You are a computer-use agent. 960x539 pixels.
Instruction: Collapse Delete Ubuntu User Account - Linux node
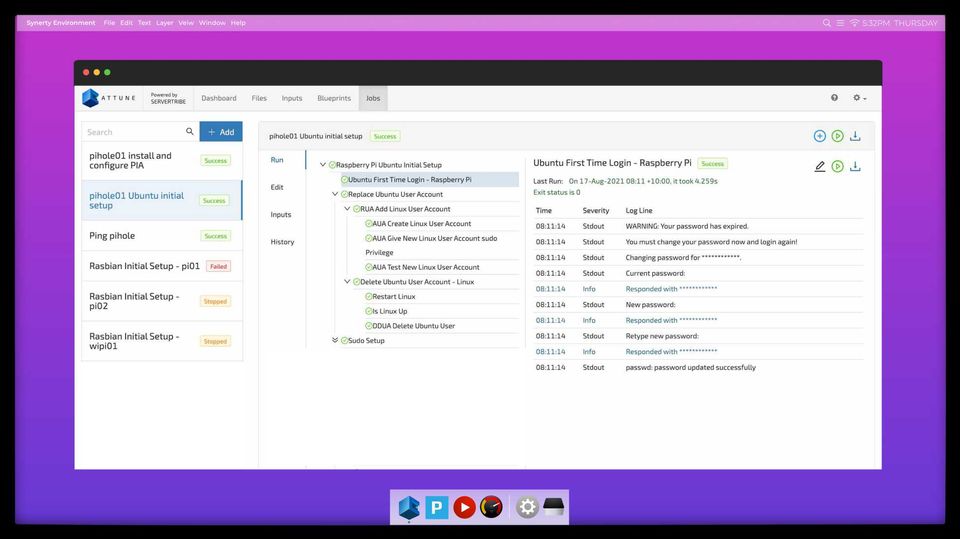[347, 282]
